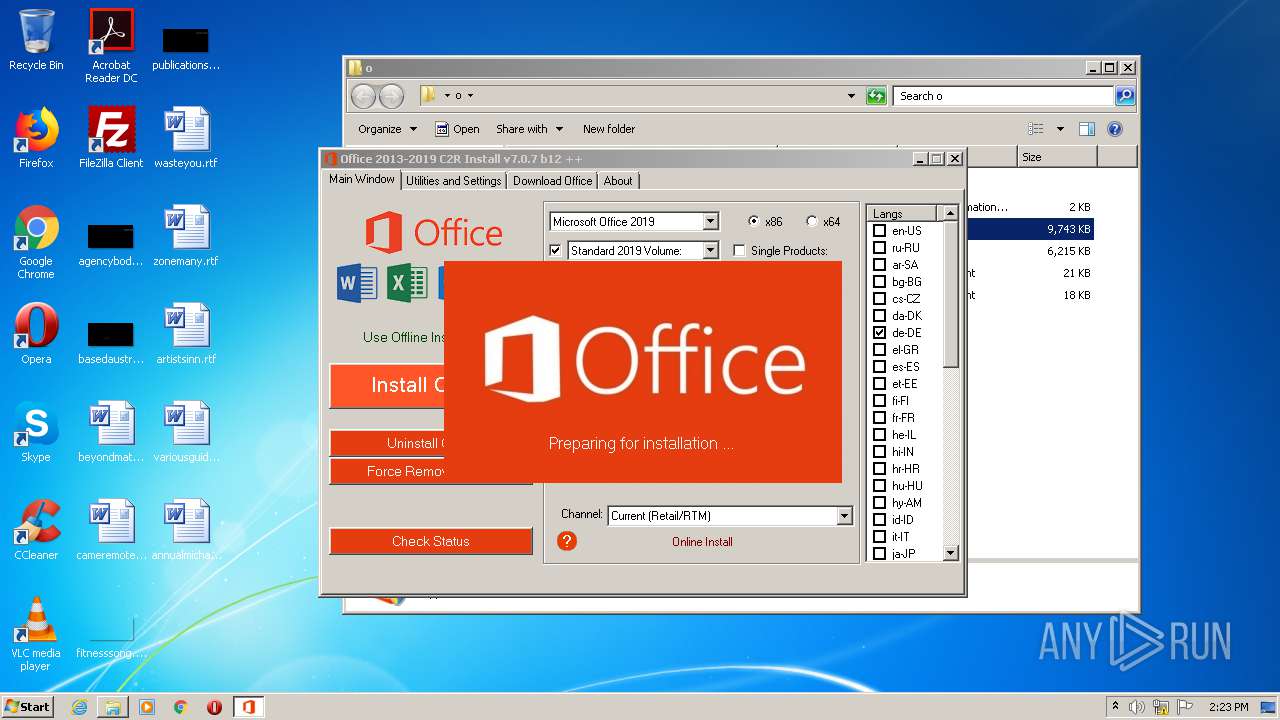
Task: Open Firefox desktop shortcut
Action: (36, 138)
